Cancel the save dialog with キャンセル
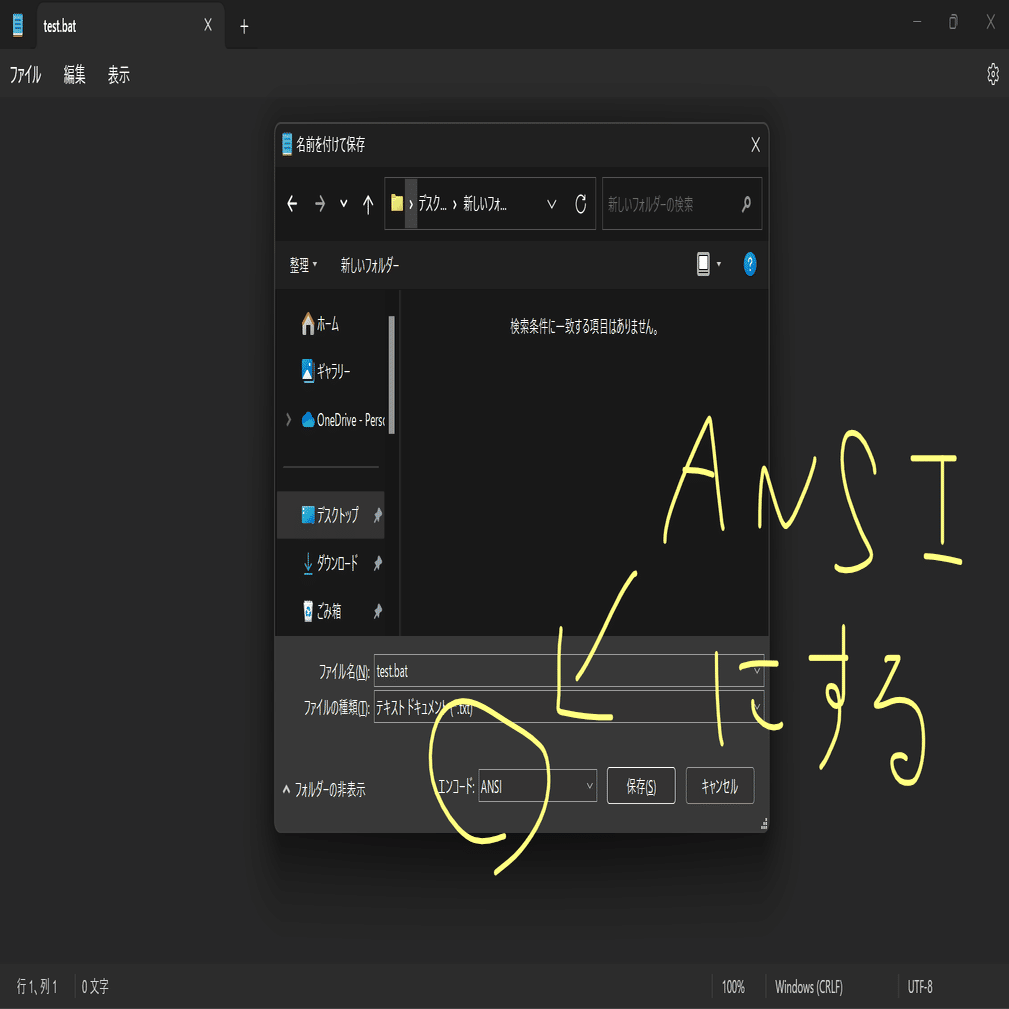The height and width of the screenshot is (1009, 1009). tap(719, 785)
